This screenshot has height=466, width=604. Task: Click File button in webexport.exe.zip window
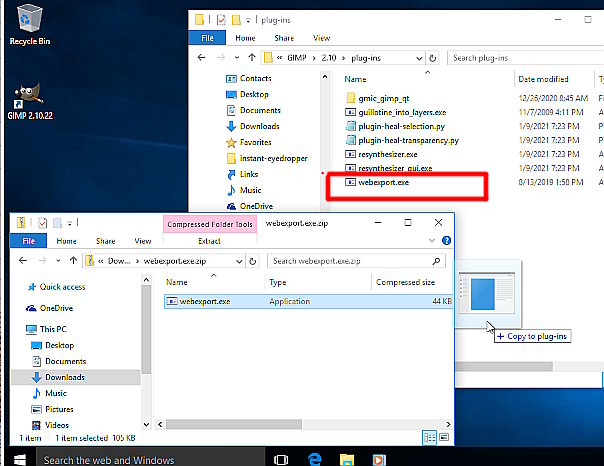27,241
